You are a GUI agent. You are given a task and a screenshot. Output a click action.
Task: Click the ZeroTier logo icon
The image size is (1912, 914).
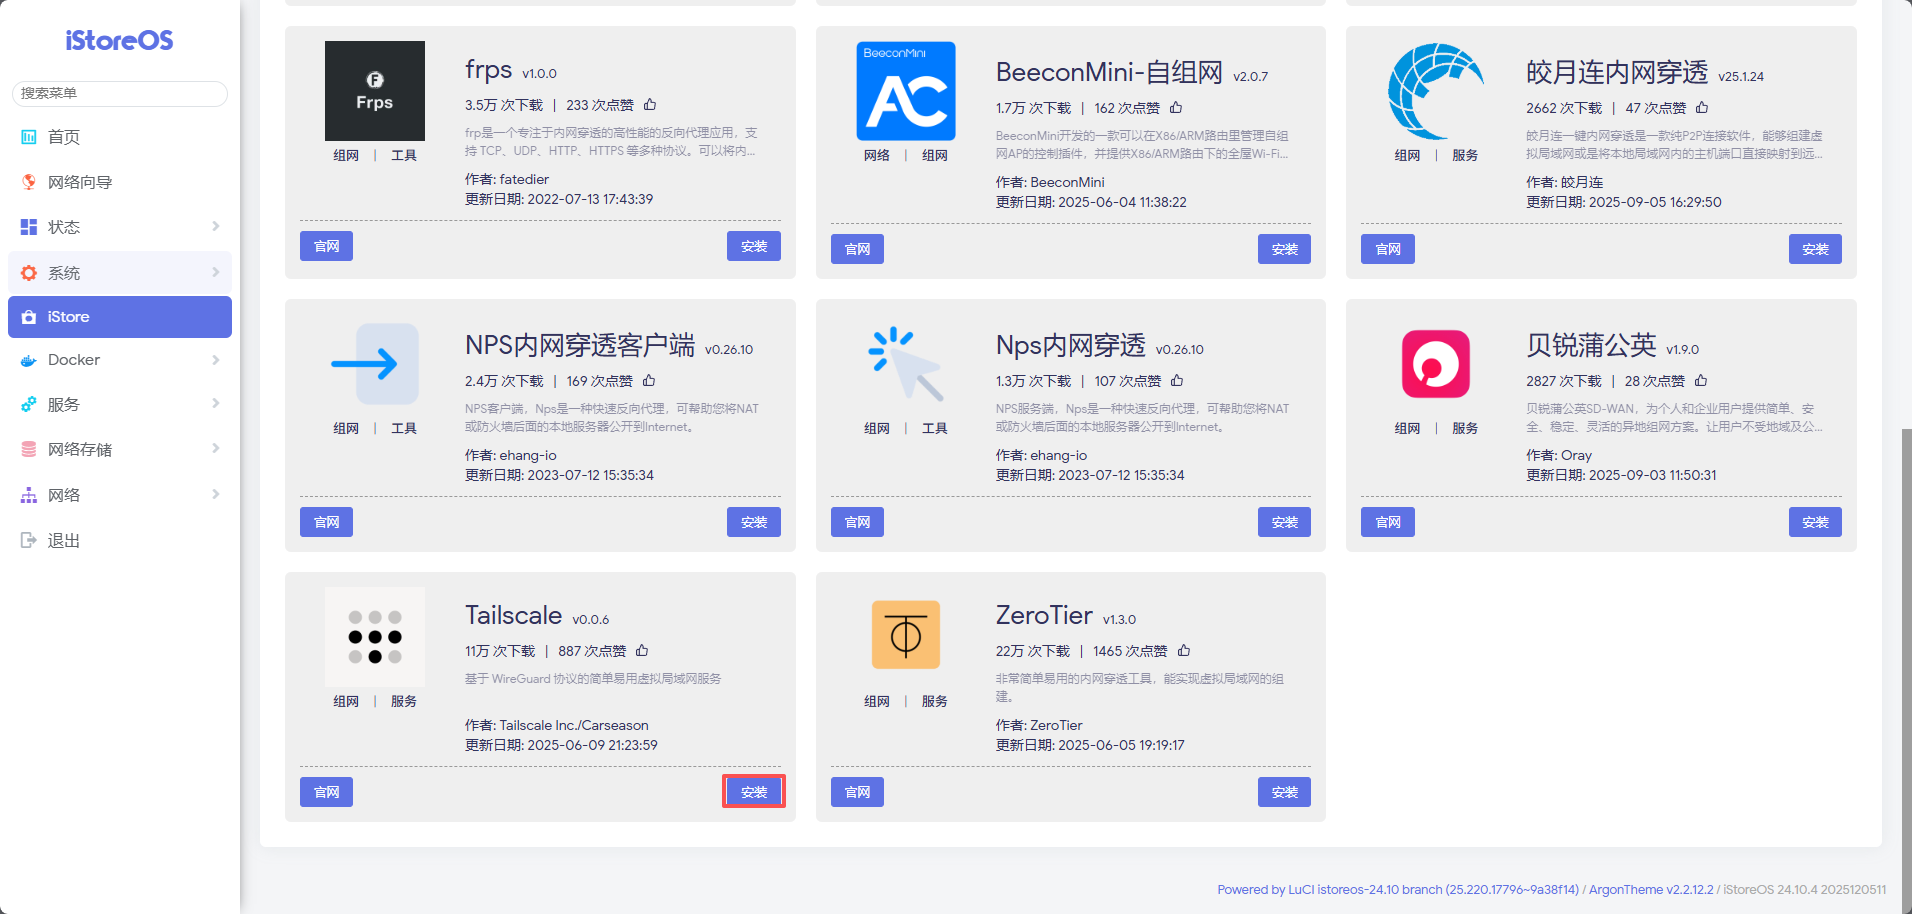pos(905,634)
